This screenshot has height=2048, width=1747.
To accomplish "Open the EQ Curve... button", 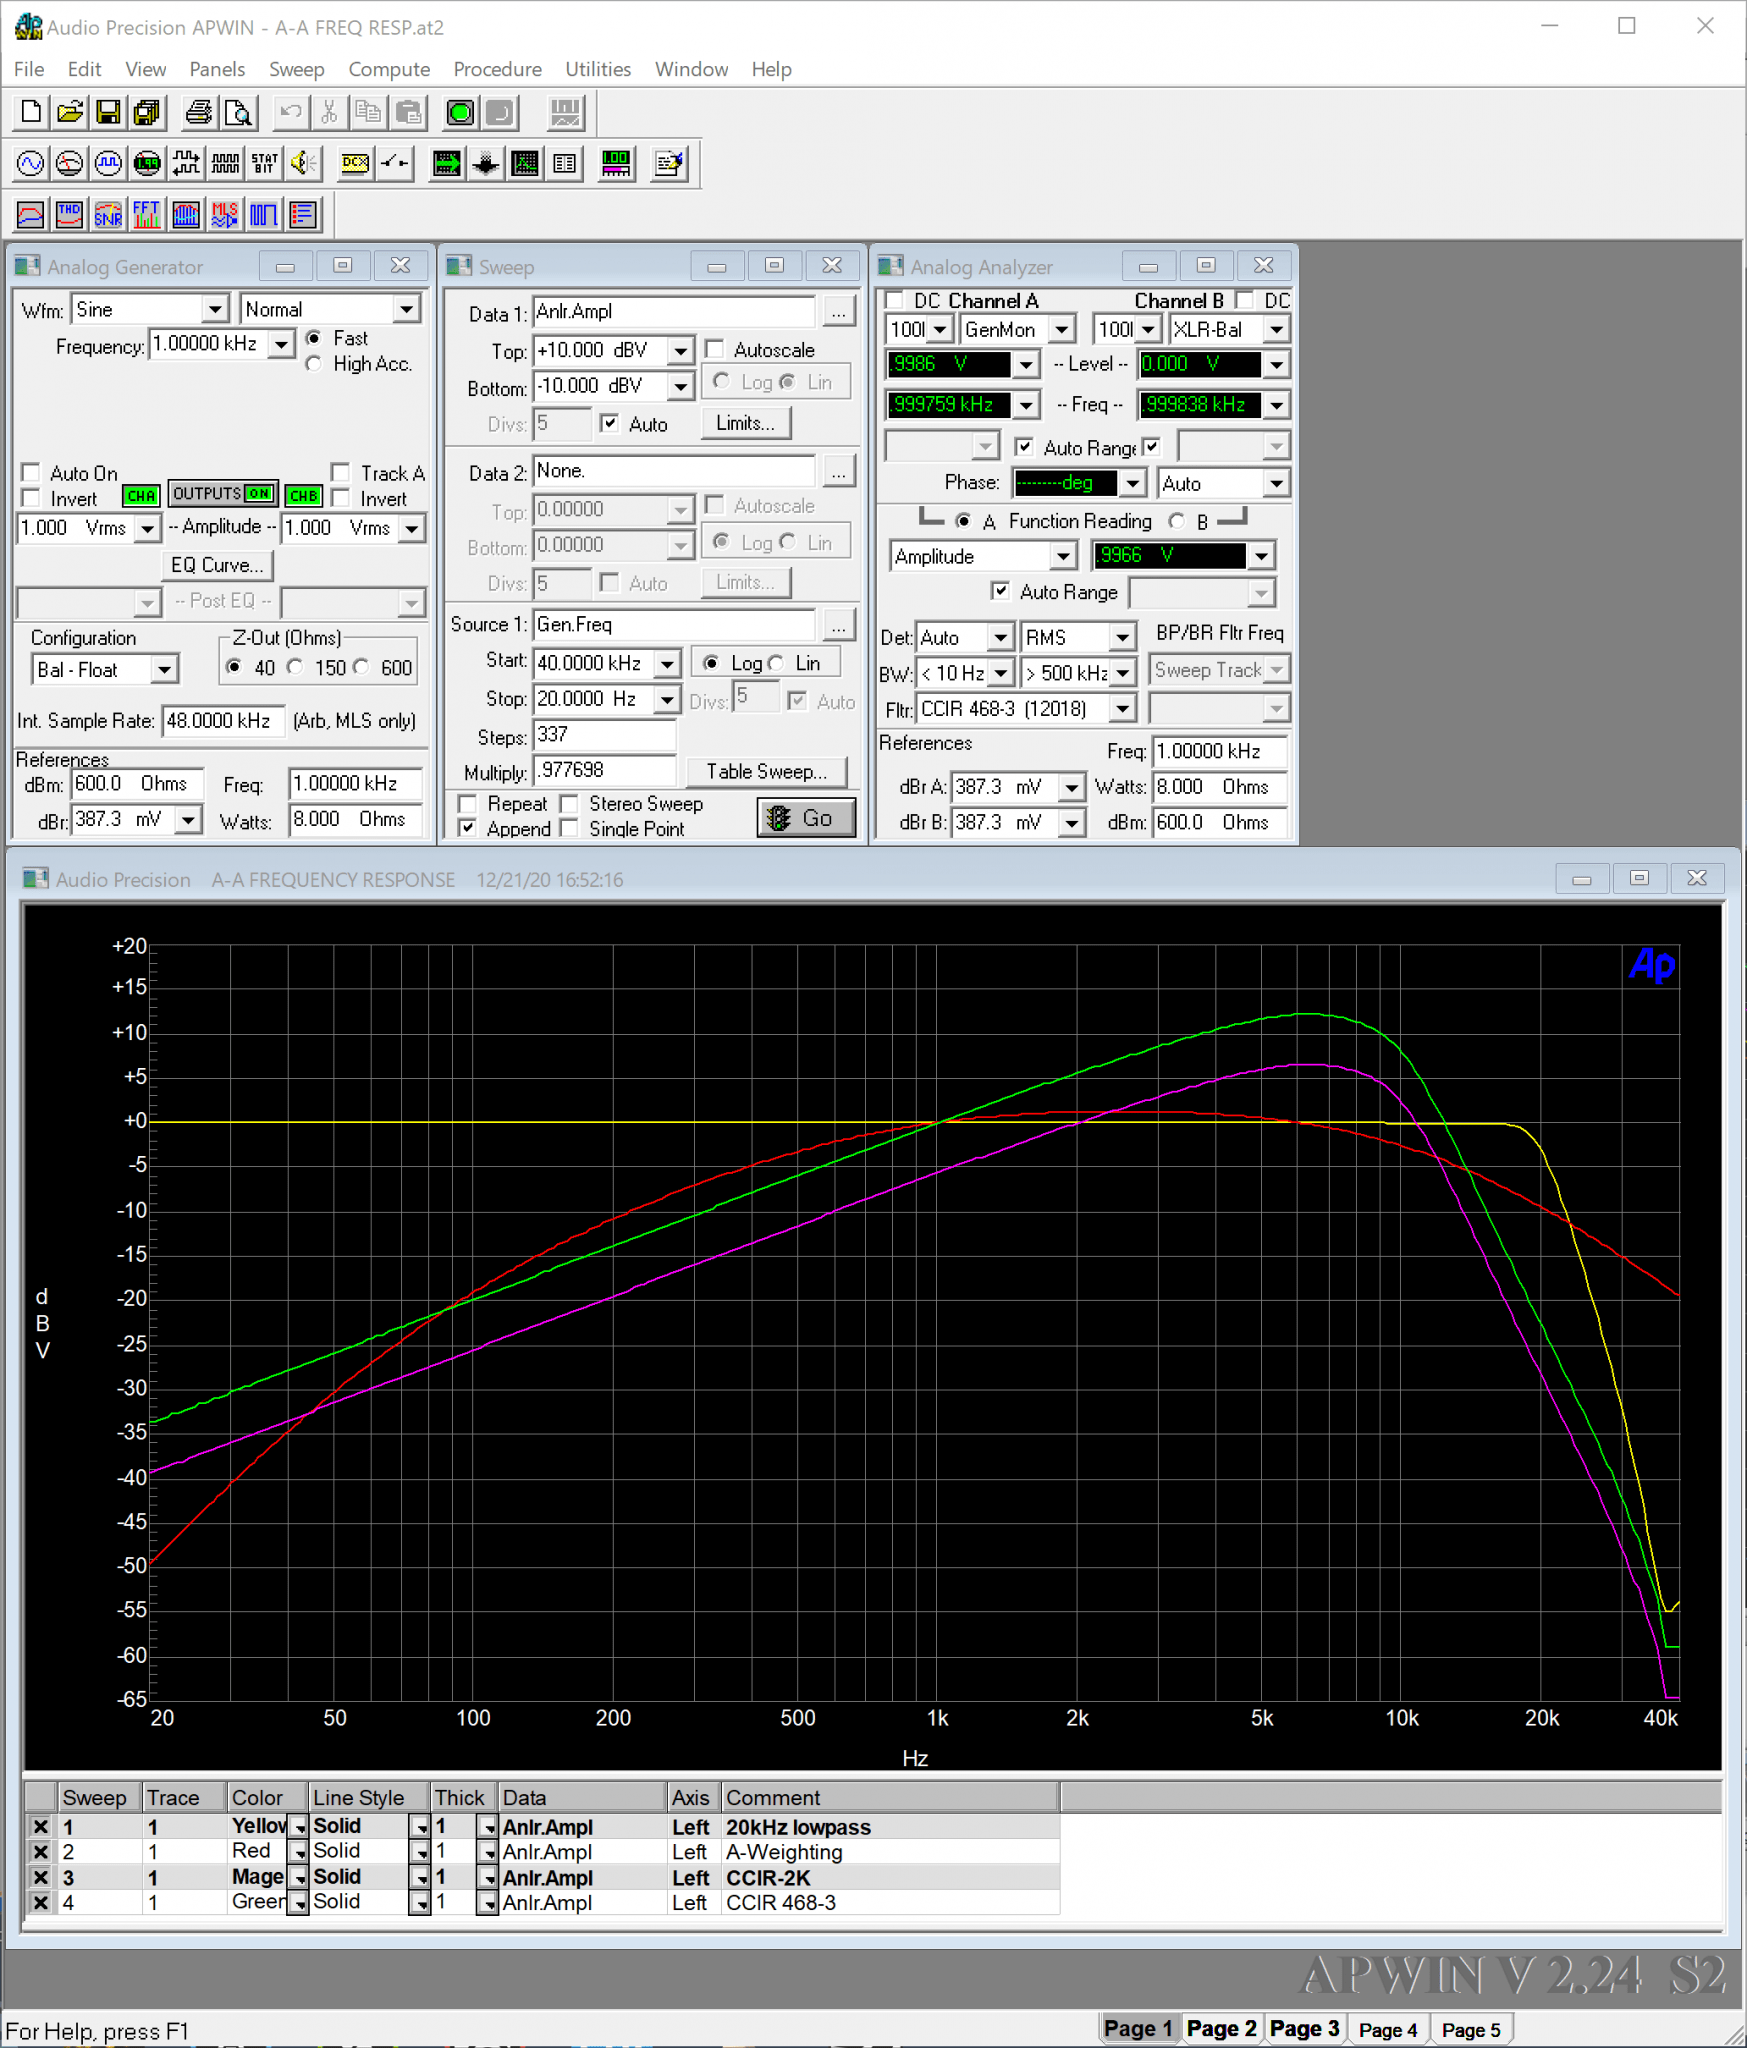I will [217, 565].
